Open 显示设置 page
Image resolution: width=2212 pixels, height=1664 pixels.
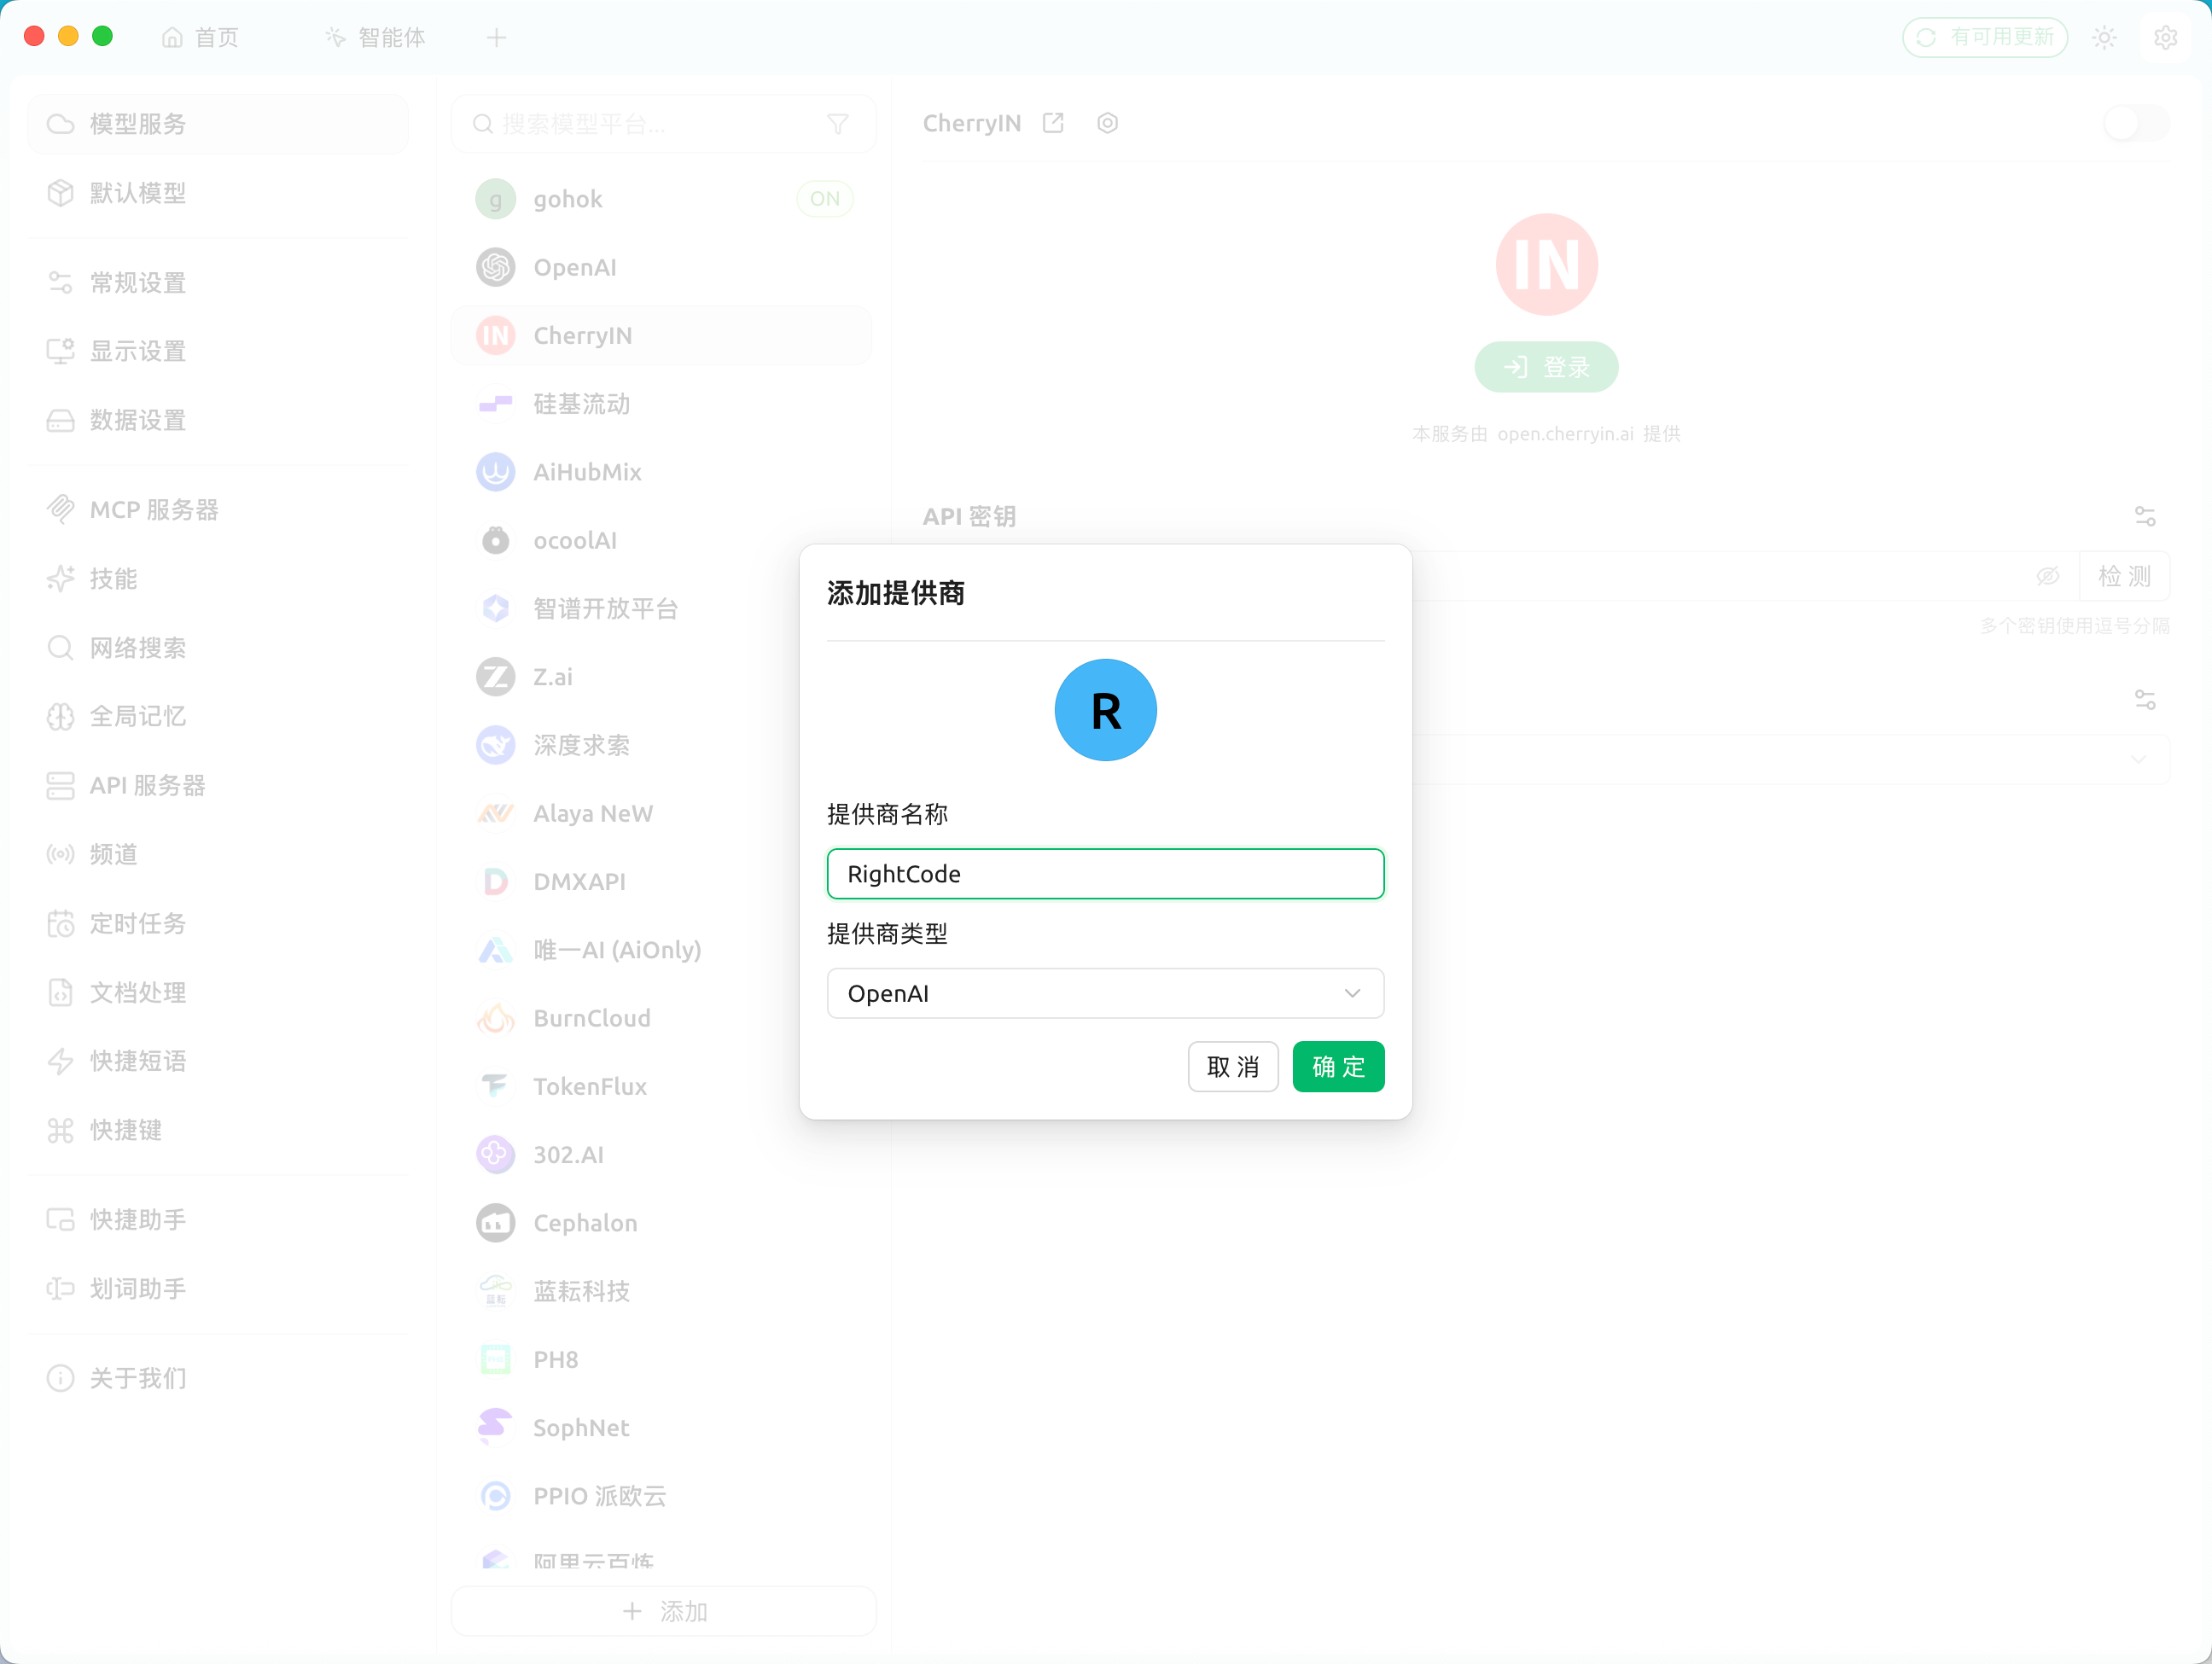(218, 351)
